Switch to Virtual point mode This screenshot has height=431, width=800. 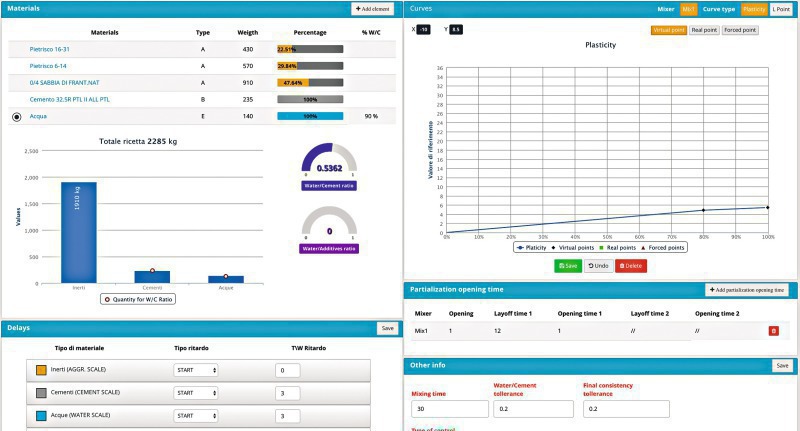[x=669, y=30]
